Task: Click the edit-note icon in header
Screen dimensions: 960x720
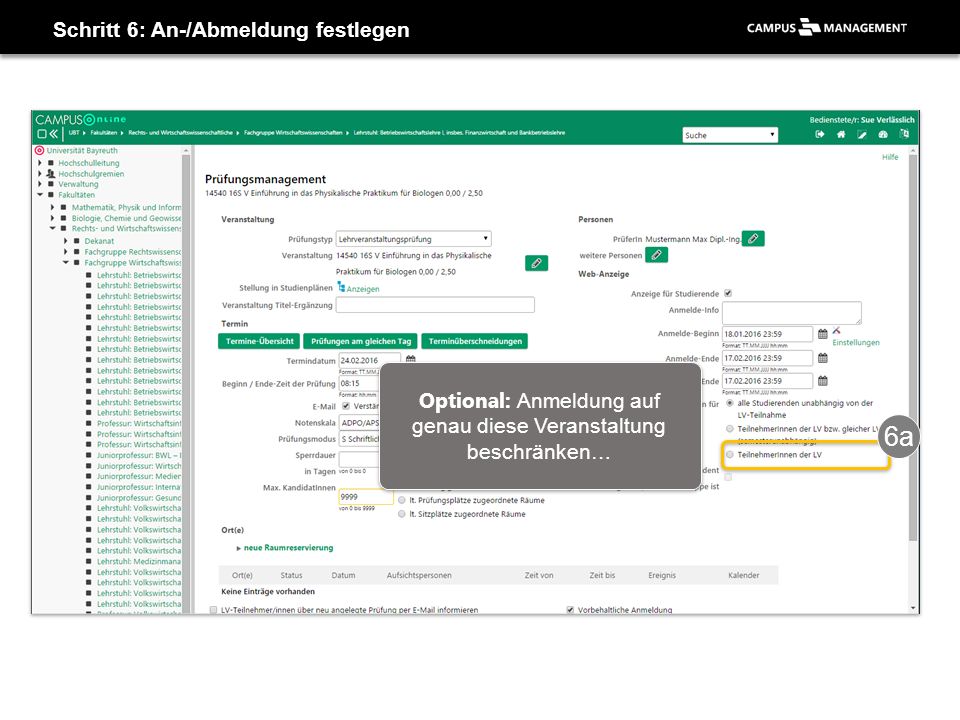Action: (862, 135)
